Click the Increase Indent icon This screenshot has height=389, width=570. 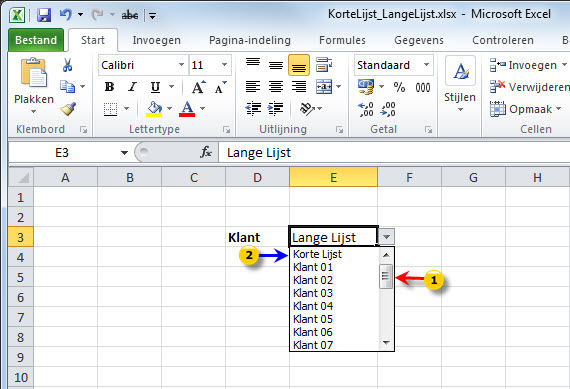[x=276, y=108]
